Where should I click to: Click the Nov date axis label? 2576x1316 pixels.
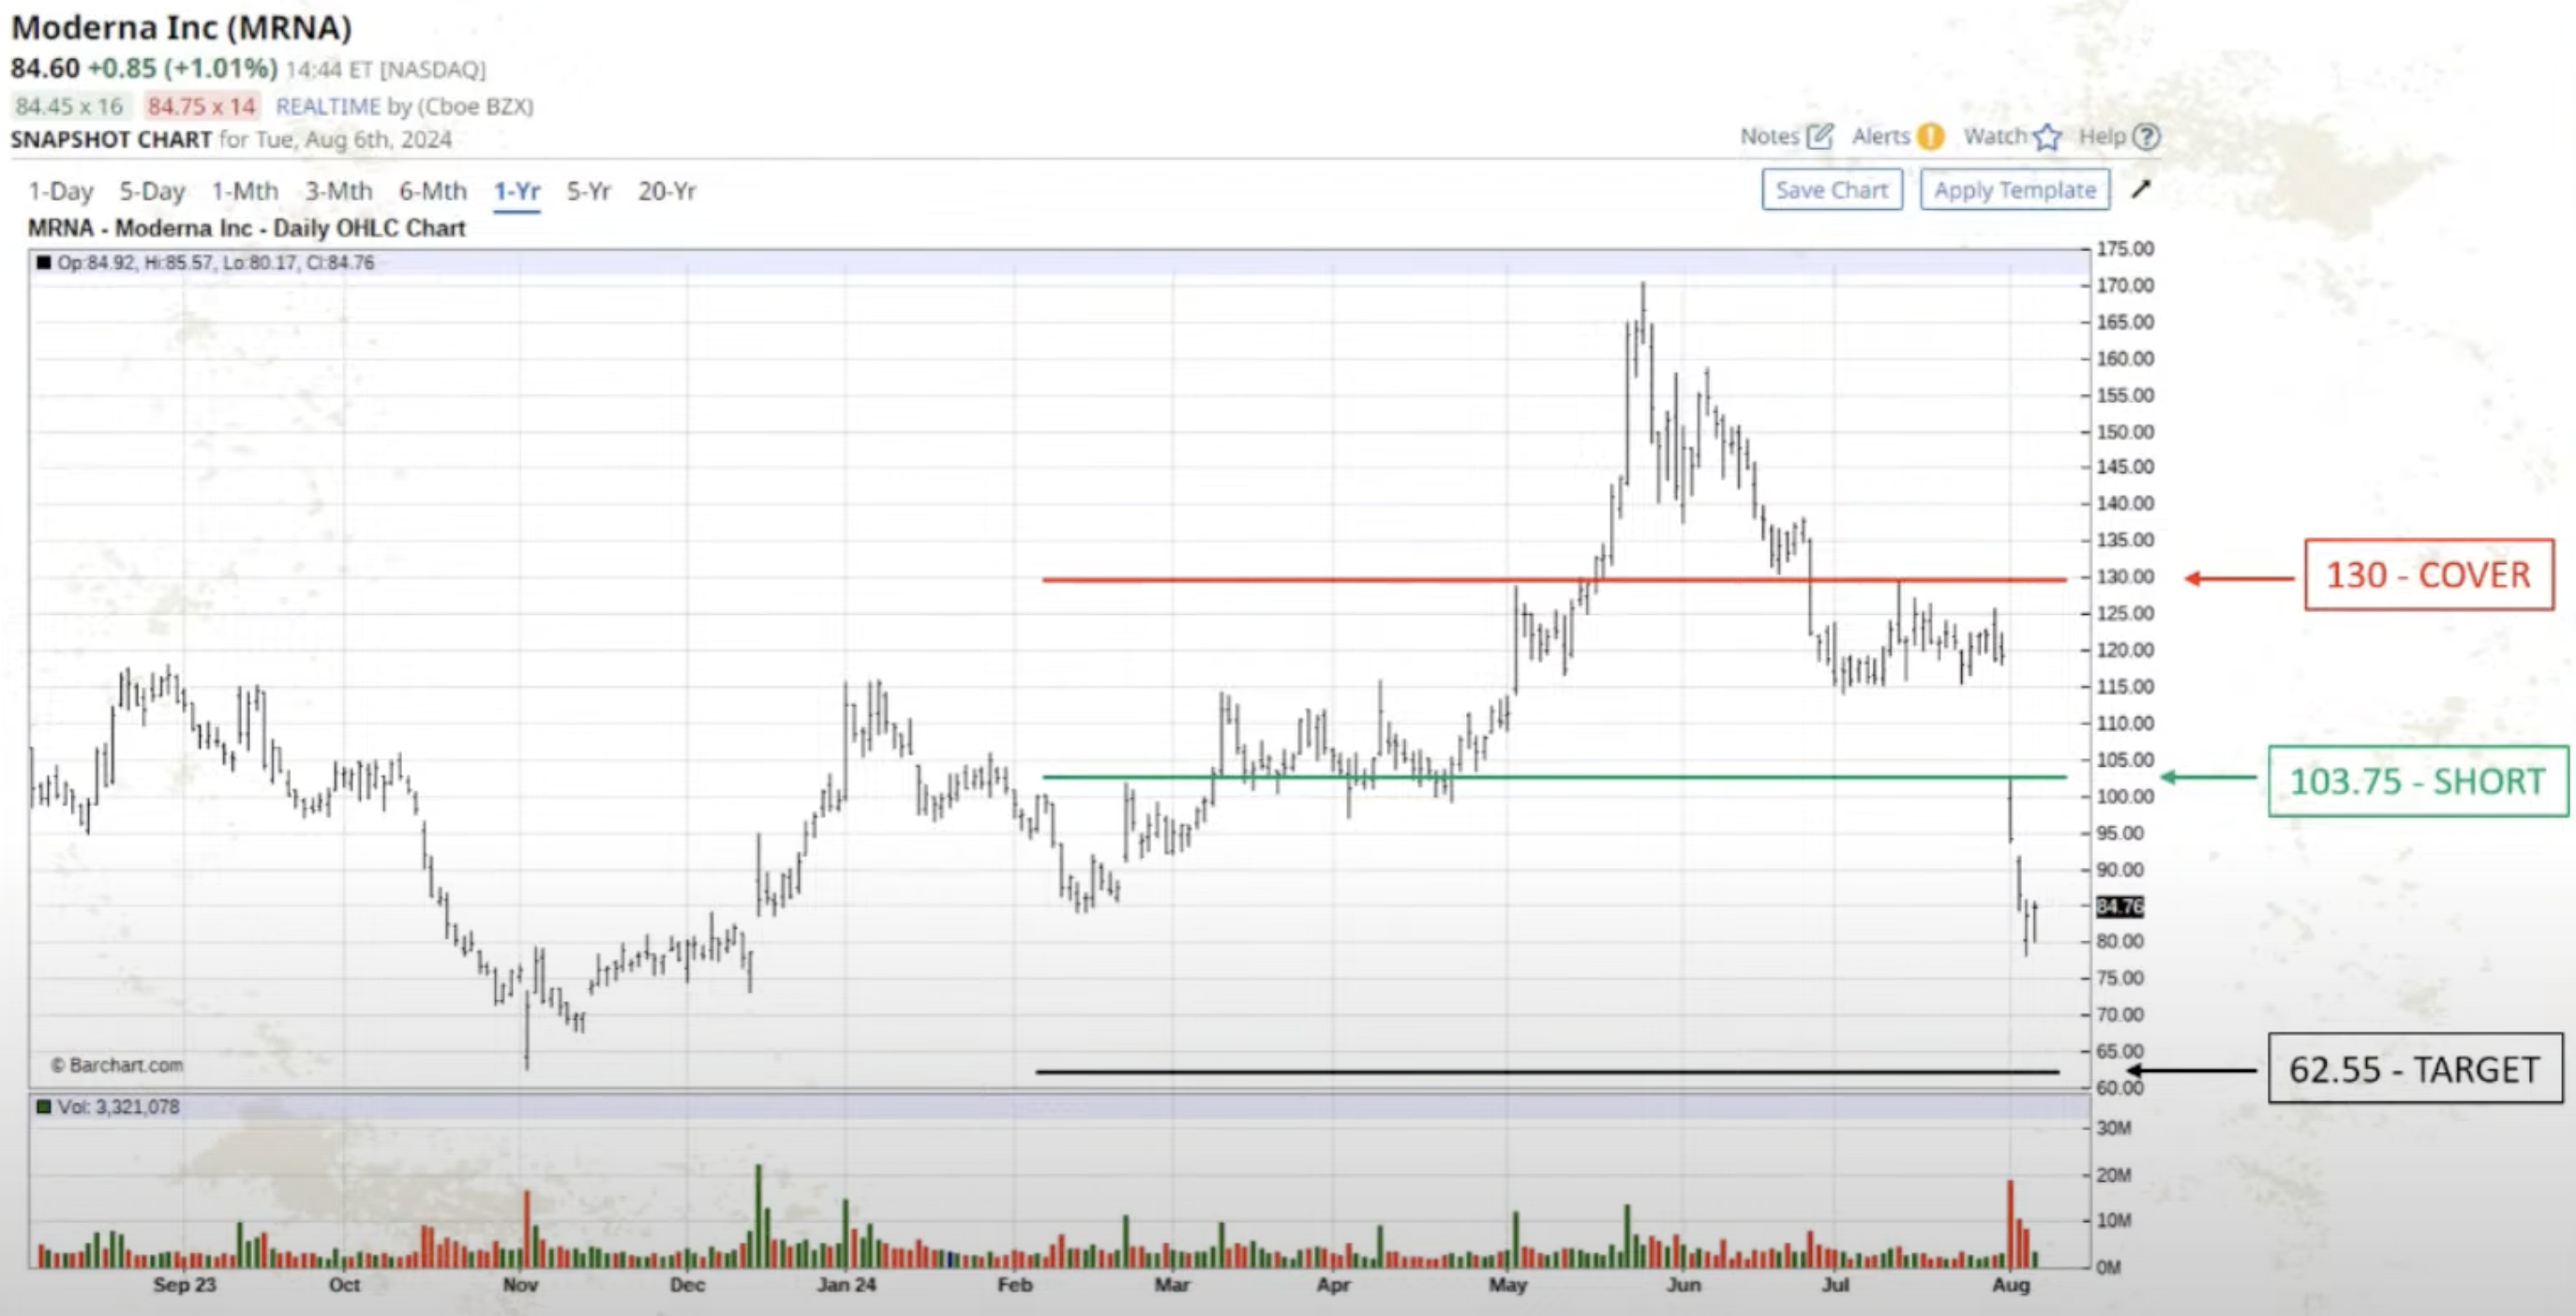coord(520,1284)
